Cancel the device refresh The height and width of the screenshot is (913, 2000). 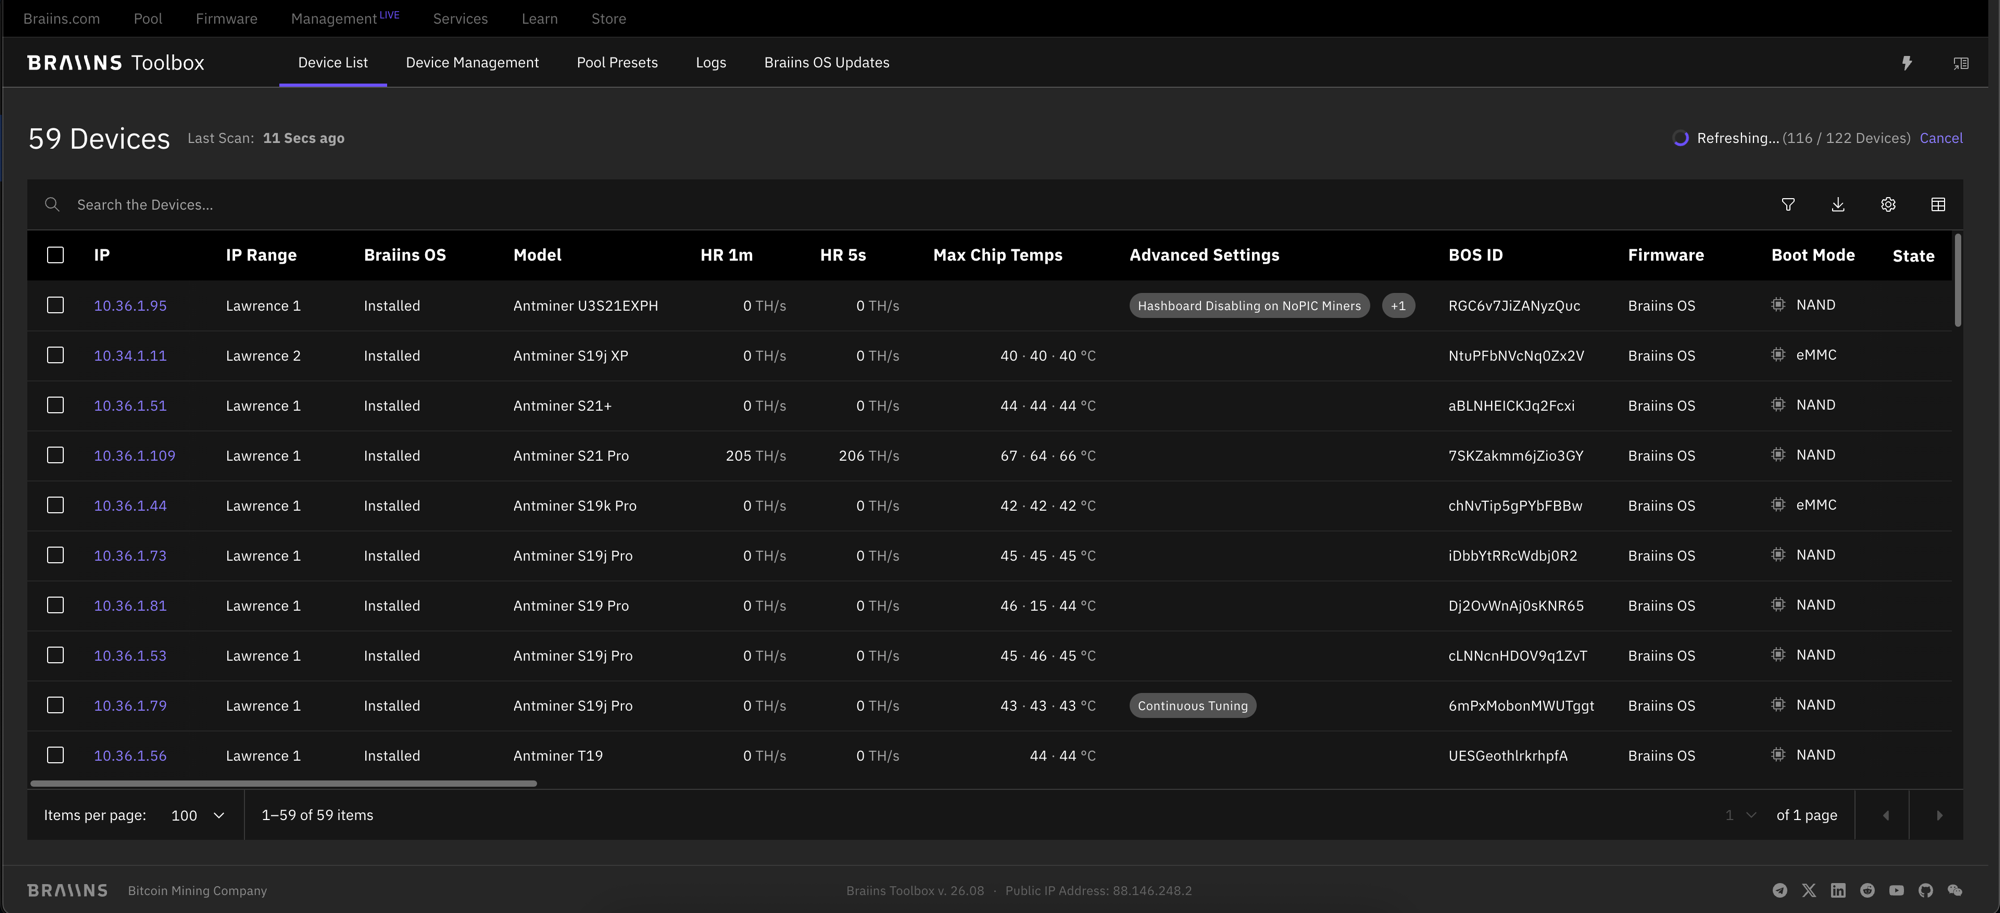pyautogui.click(x=1941, y=138)
